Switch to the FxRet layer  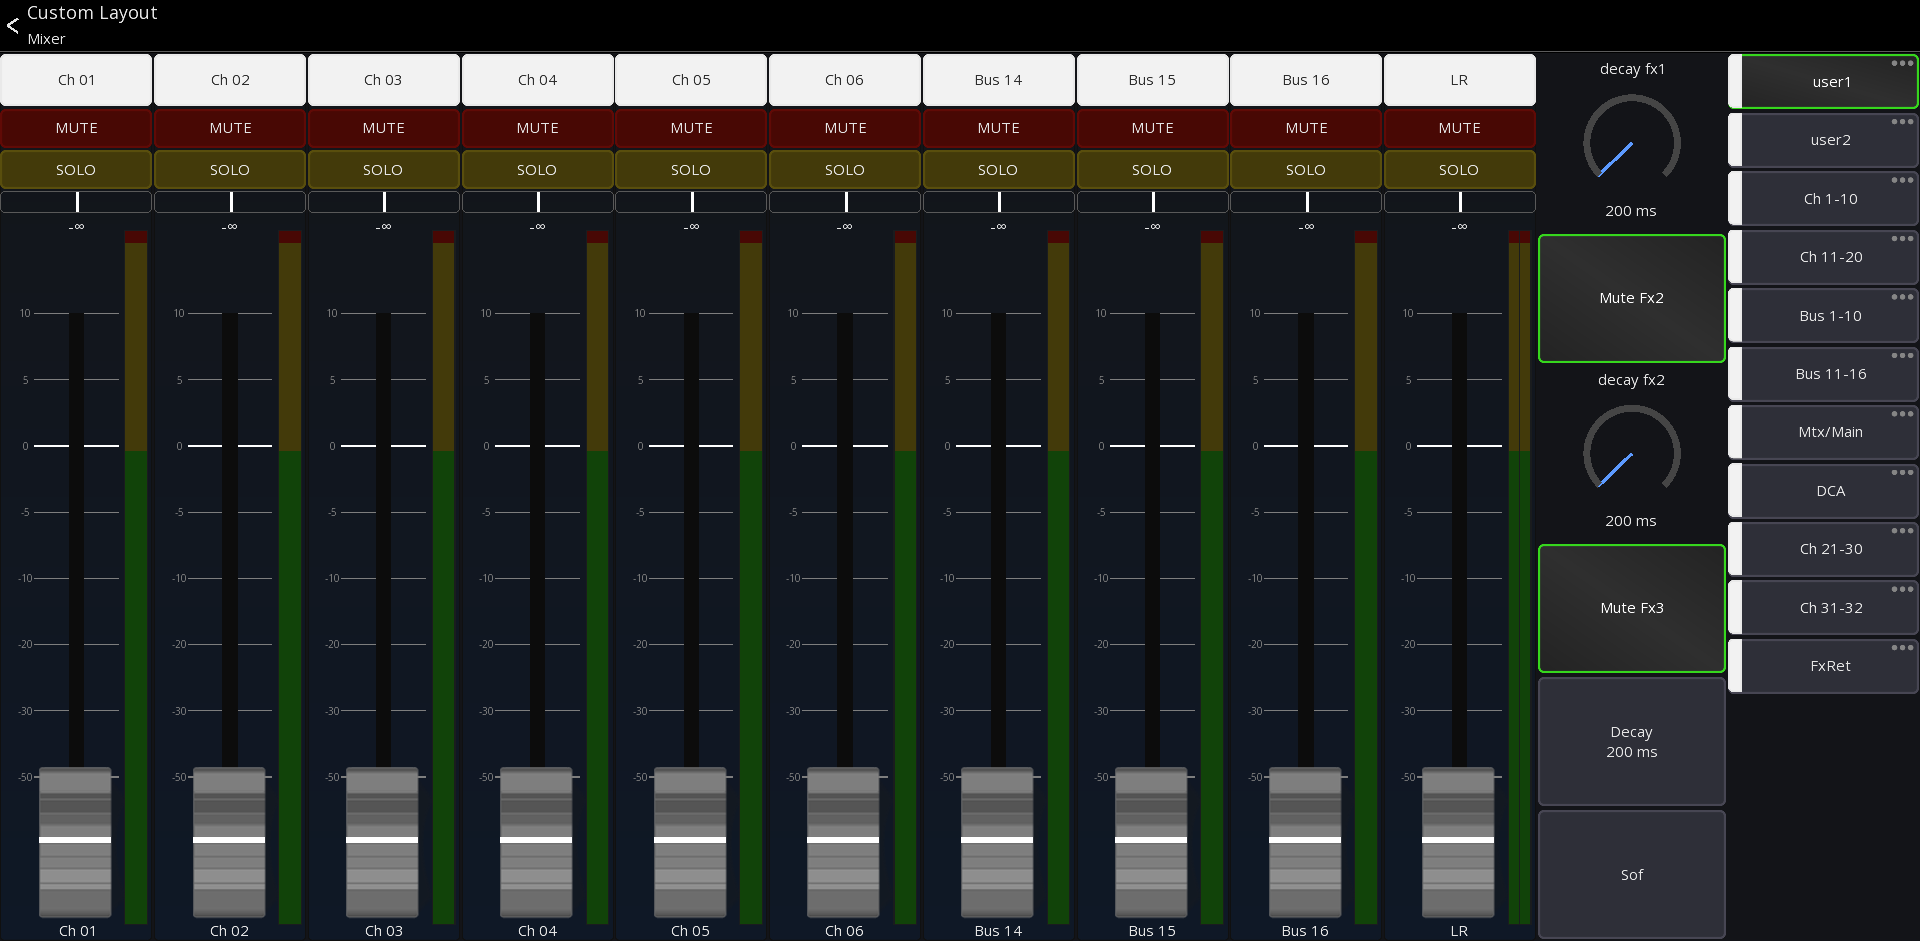click(x=1823, y=666)
